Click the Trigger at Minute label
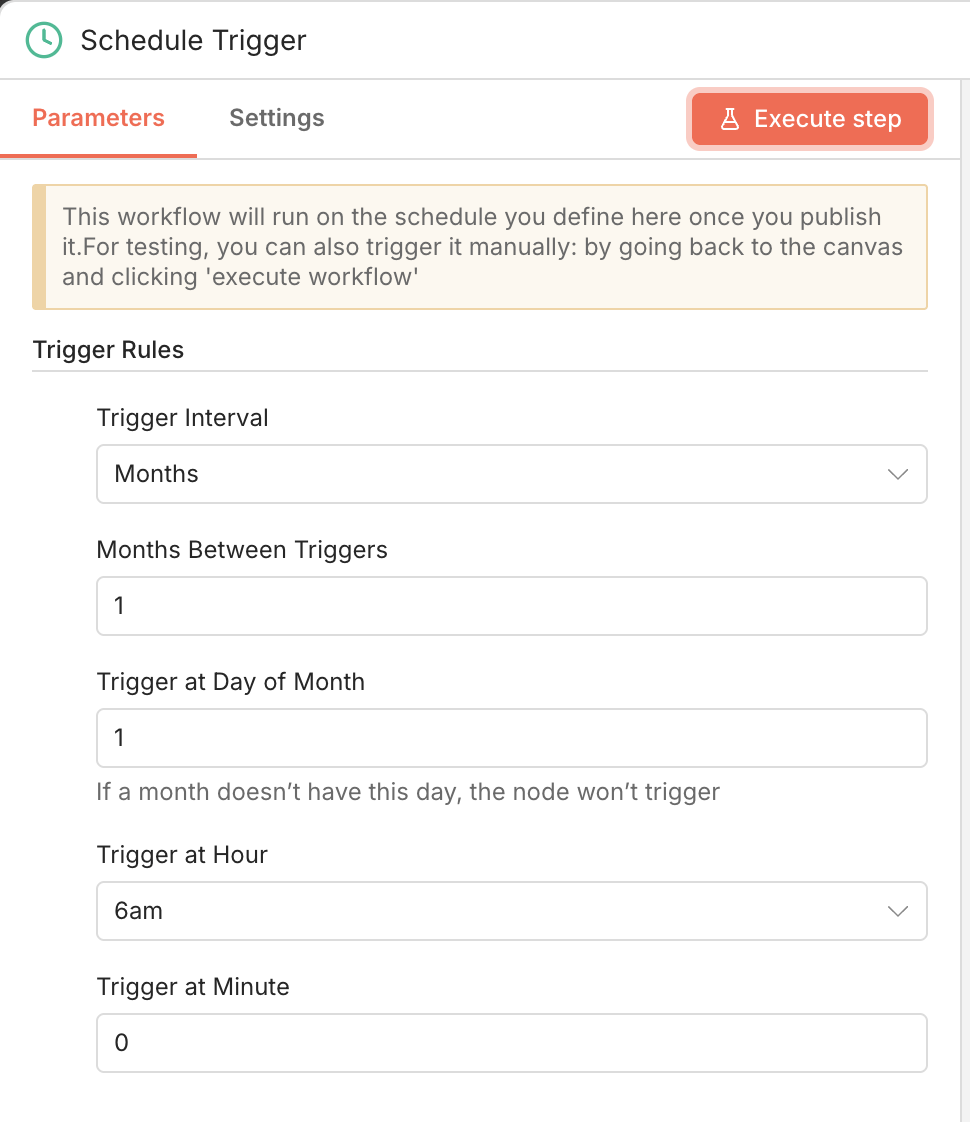 (193, 987)
